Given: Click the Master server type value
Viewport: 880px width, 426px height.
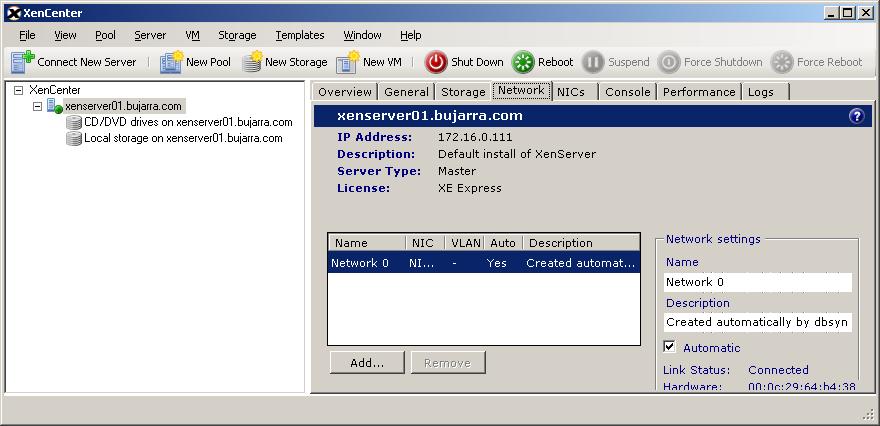Looking at the screenshot, I should coord(457,171).
